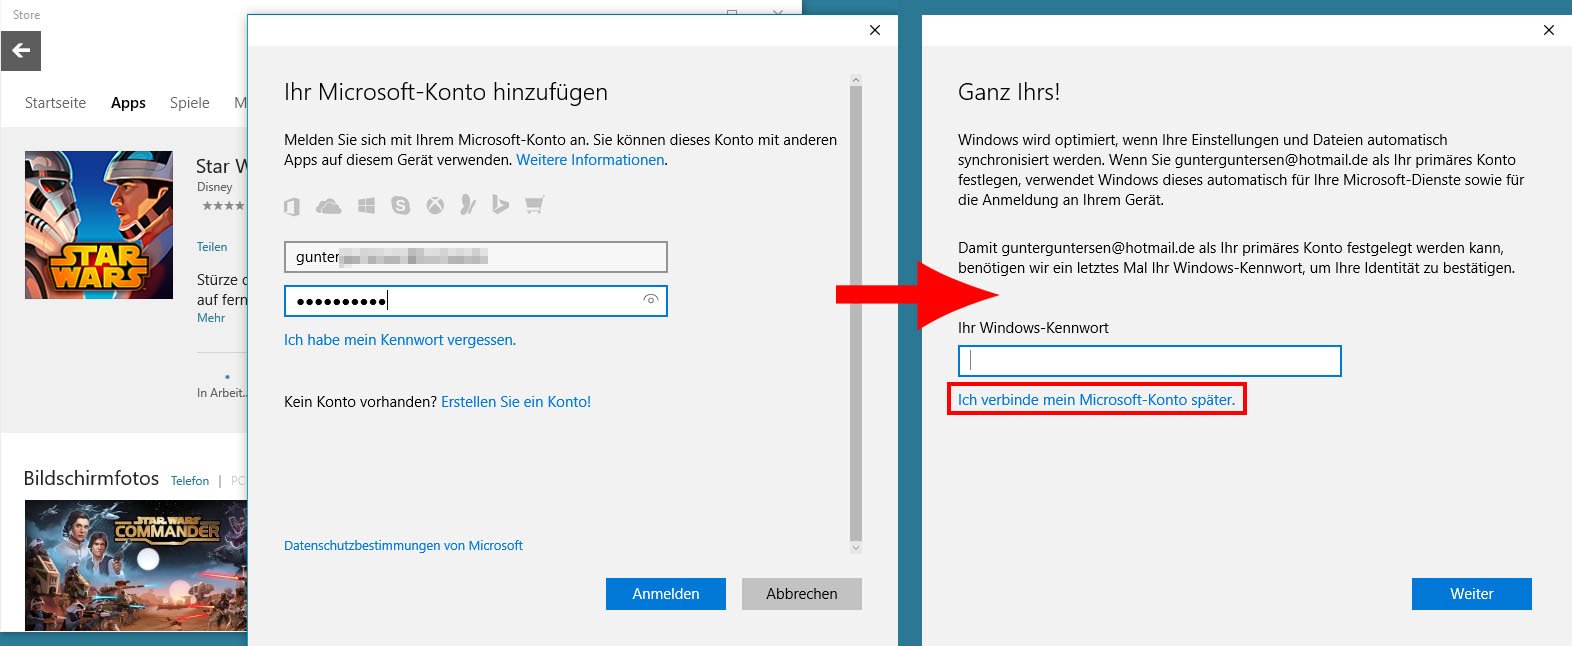Viewport: 1572px width, 646px height.
Task: Open Datenschutzbestimmungen von Microsoft link
Action: coord(403,546)
